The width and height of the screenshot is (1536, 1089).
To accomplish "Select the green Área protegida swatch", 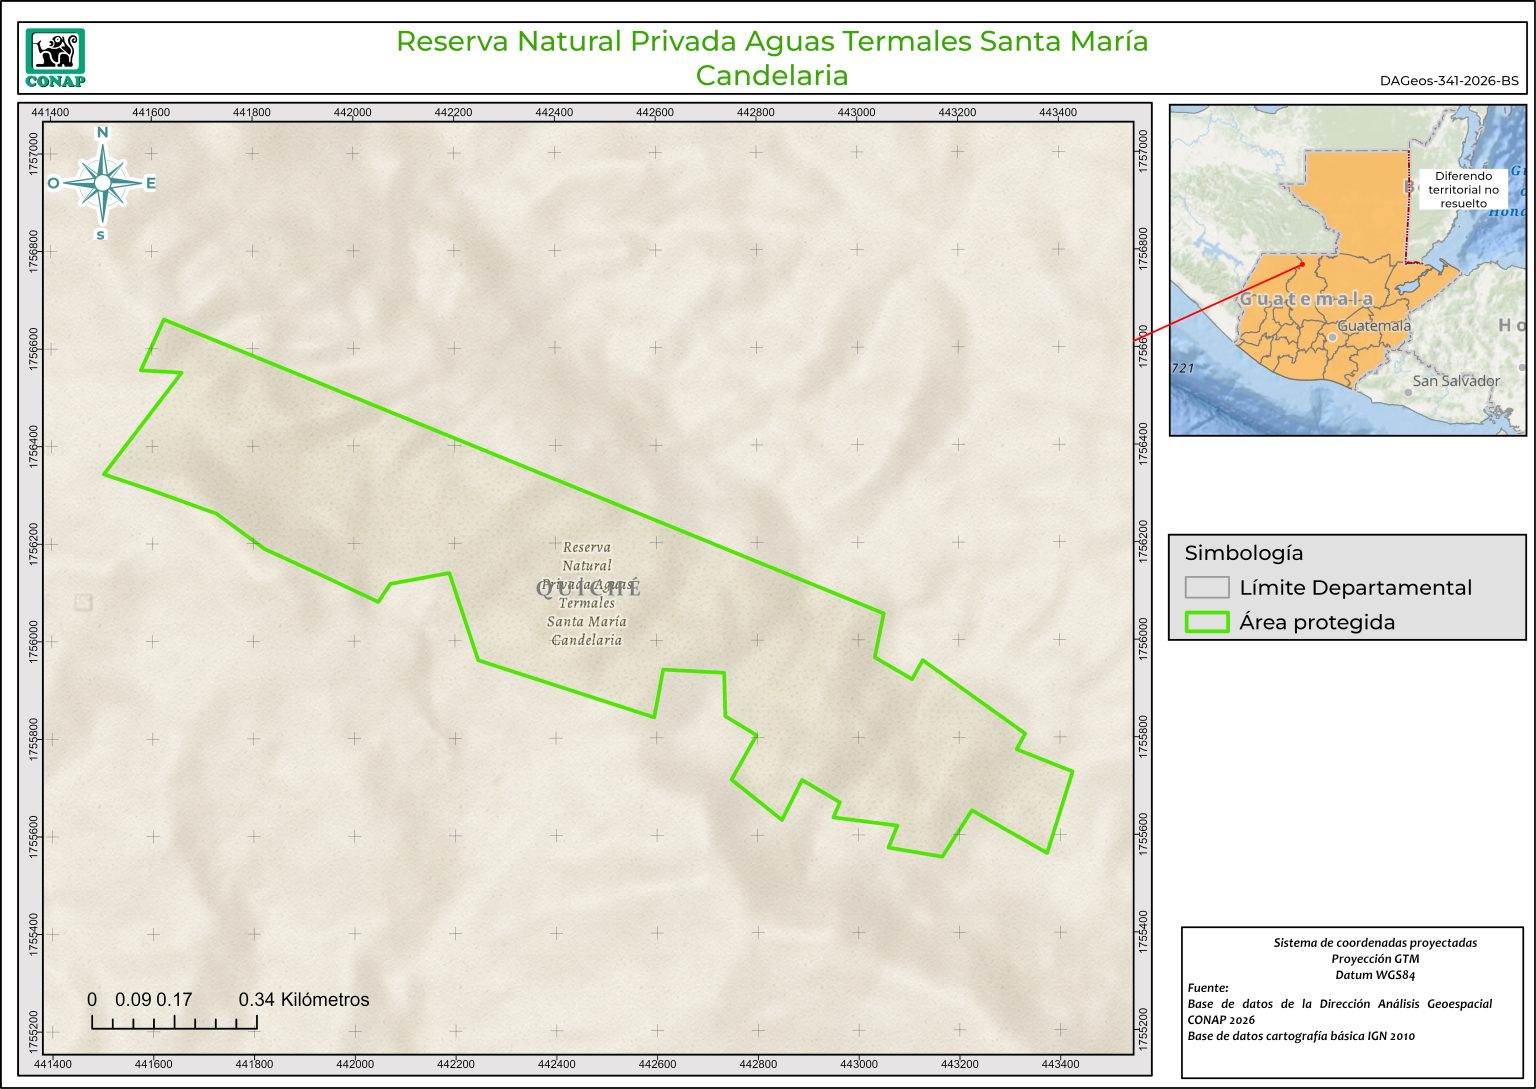I will pyautogui.click(x=1206, y=622).
